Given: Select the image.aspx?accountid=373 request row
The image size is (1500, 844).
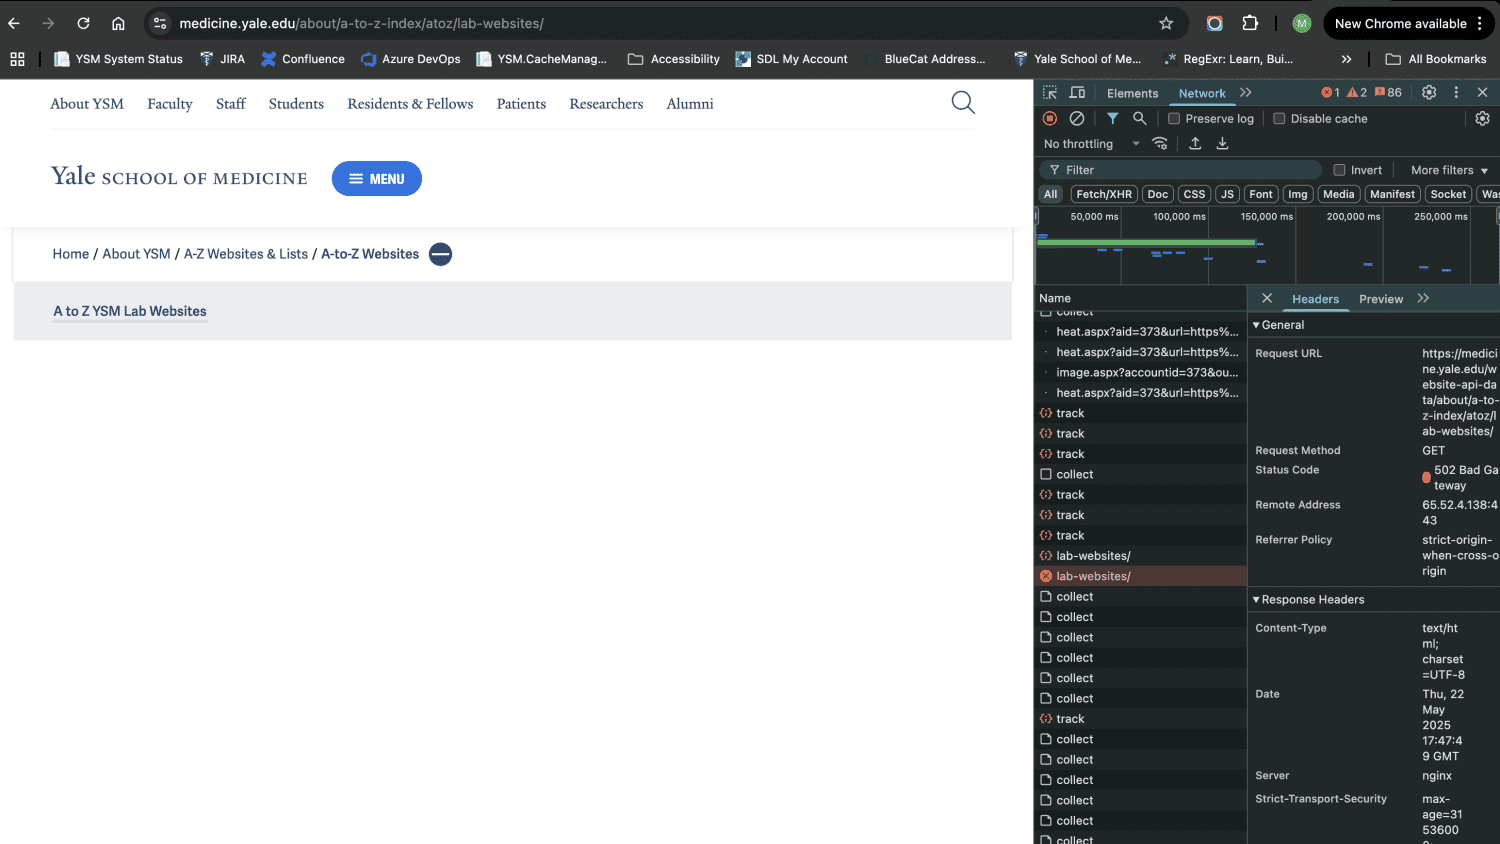Looking at the screenshot, I should point(1140,372).
